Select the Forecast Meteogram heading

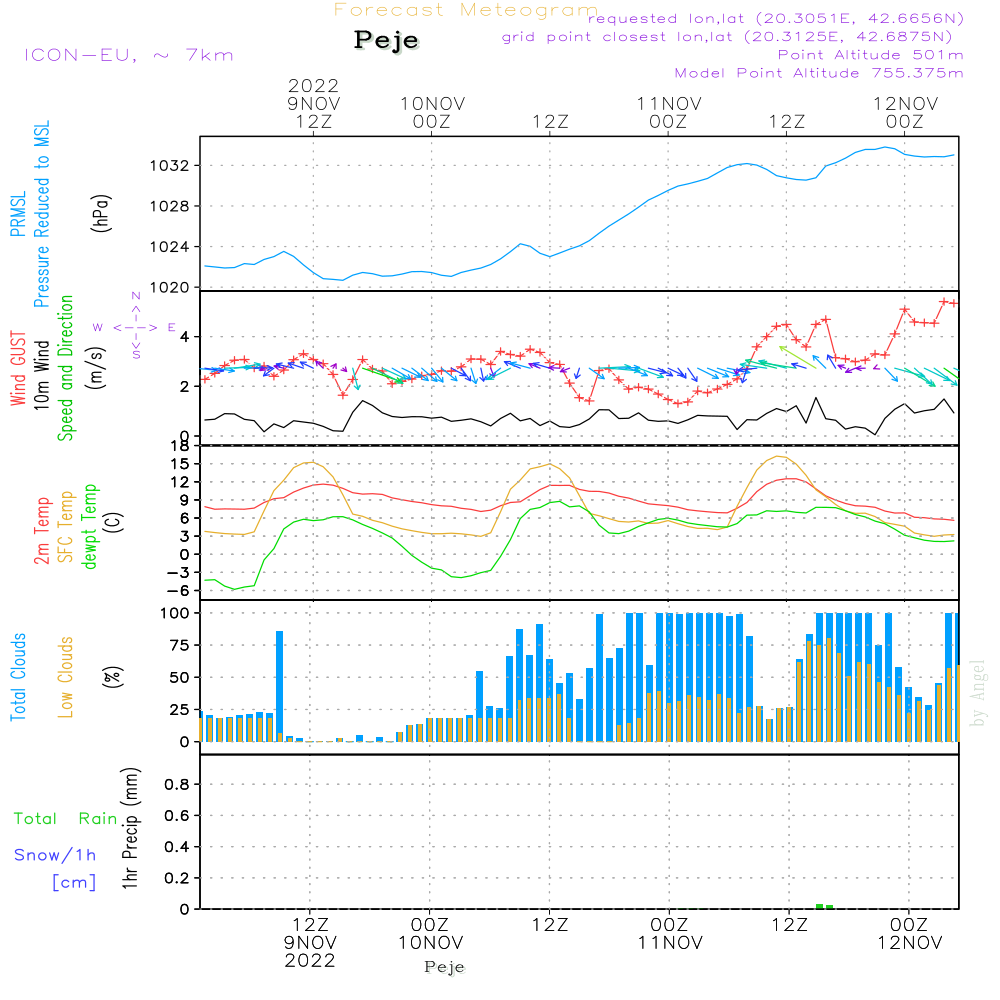[466, 10]
